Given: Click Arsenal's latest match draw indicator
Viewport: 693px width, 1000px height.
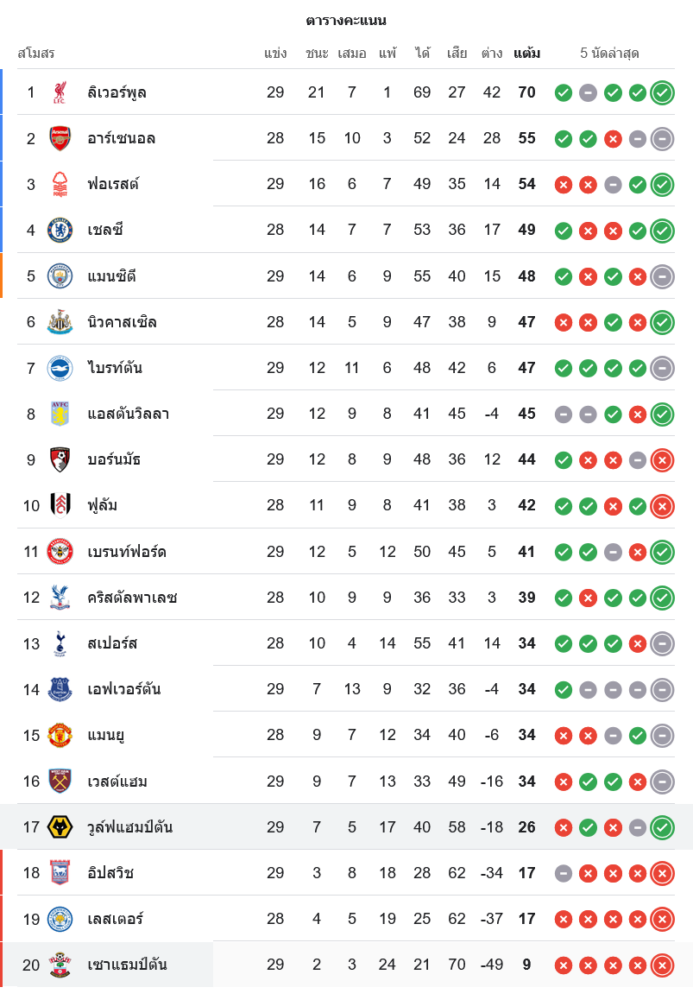Looking at the screenshot, I should click(x=662, y=139).
